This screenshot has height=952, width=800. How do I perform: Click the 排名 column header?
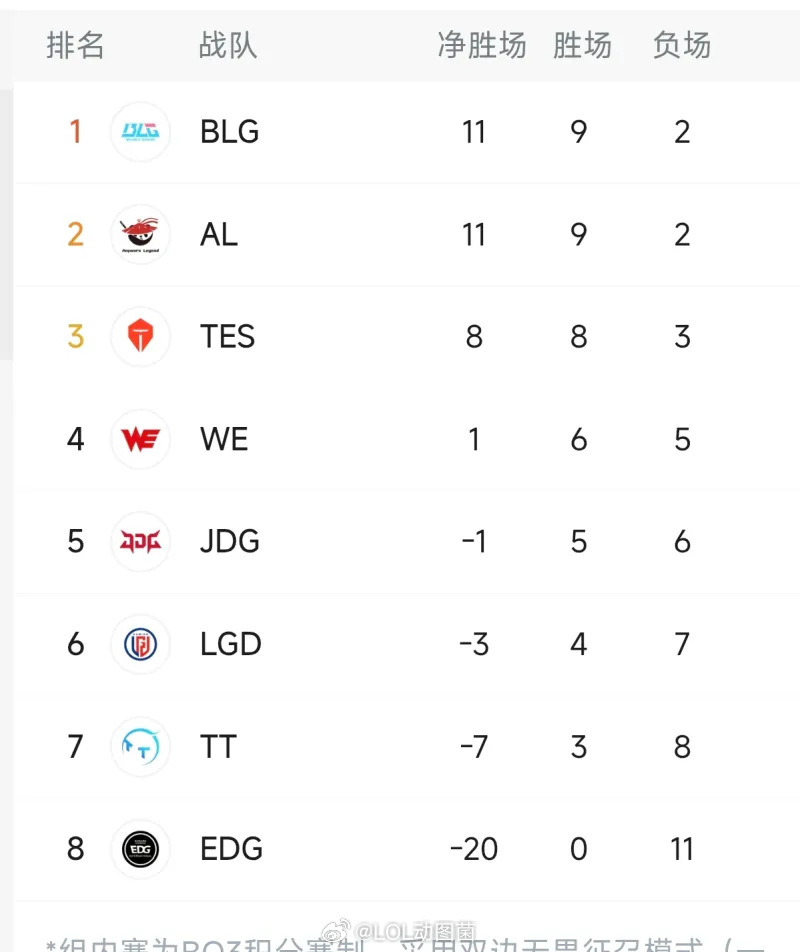75,46
